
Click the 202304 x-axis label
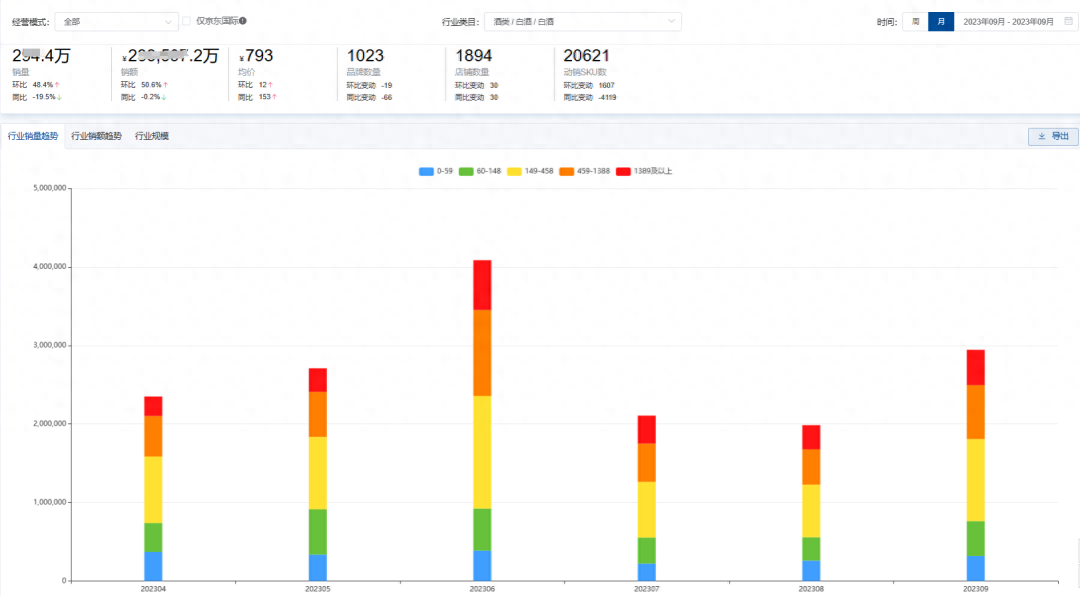153,589
